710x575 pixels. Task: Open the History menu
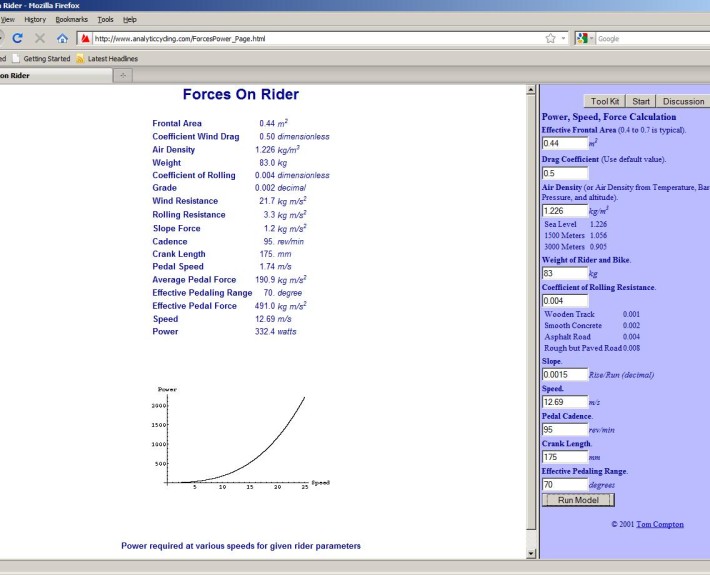tap(35, 19)
